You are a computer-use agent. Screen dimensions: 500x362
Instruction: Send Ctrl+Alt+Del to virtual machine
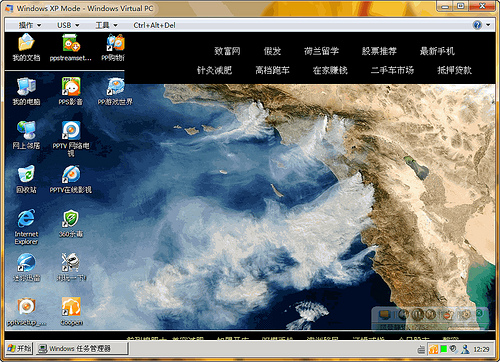[x=154, y=25]
